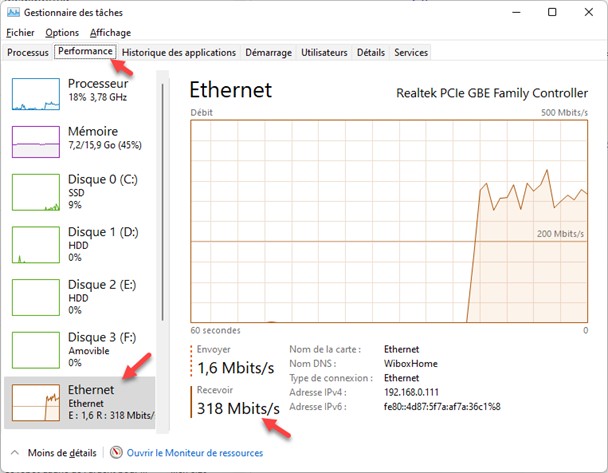The height and width of the screenshot is (473, 608).
Task: Open the Mémoire usage graph entry
Action: 36,141
